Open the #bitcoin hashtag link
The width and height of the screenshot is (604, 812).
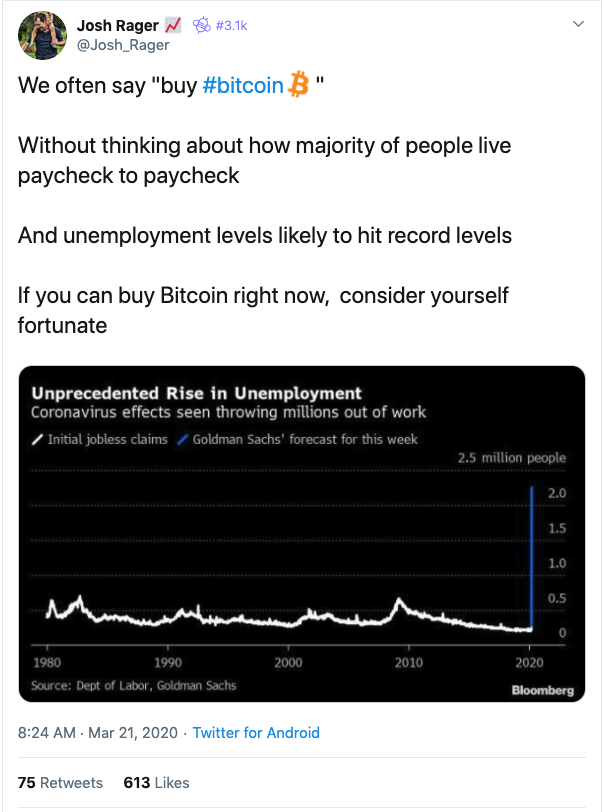pyautogui.click(x=243, y=85)
